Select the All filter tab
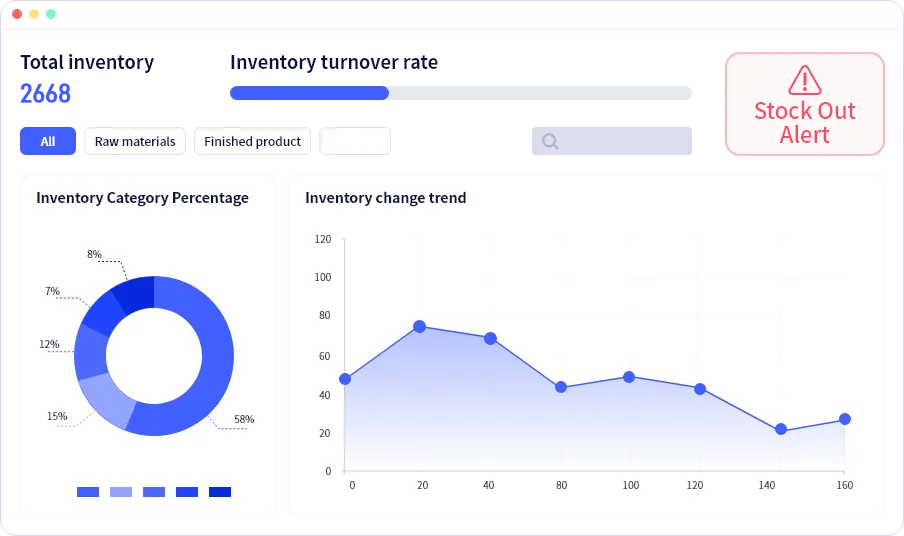Screen dimensions: 904x536 (x=48, y=141)
